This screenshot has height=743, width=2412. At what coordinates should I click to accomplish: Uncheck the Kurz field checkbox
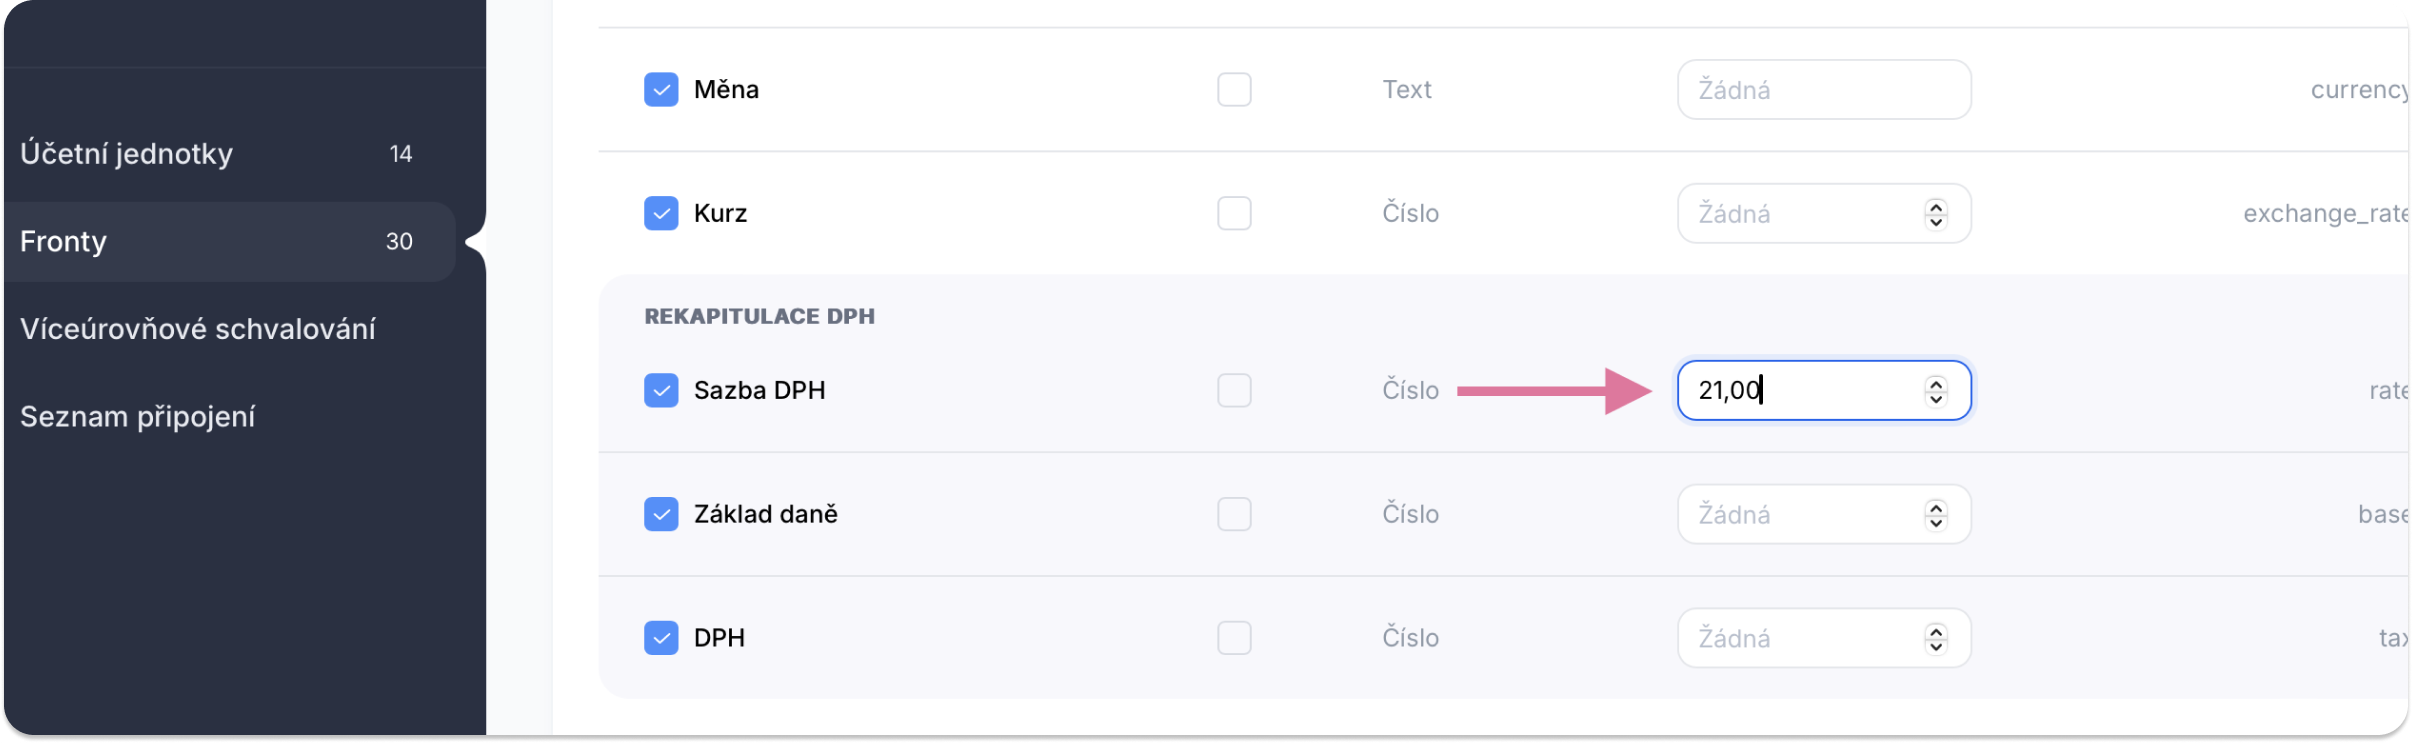tap(661, 213)
